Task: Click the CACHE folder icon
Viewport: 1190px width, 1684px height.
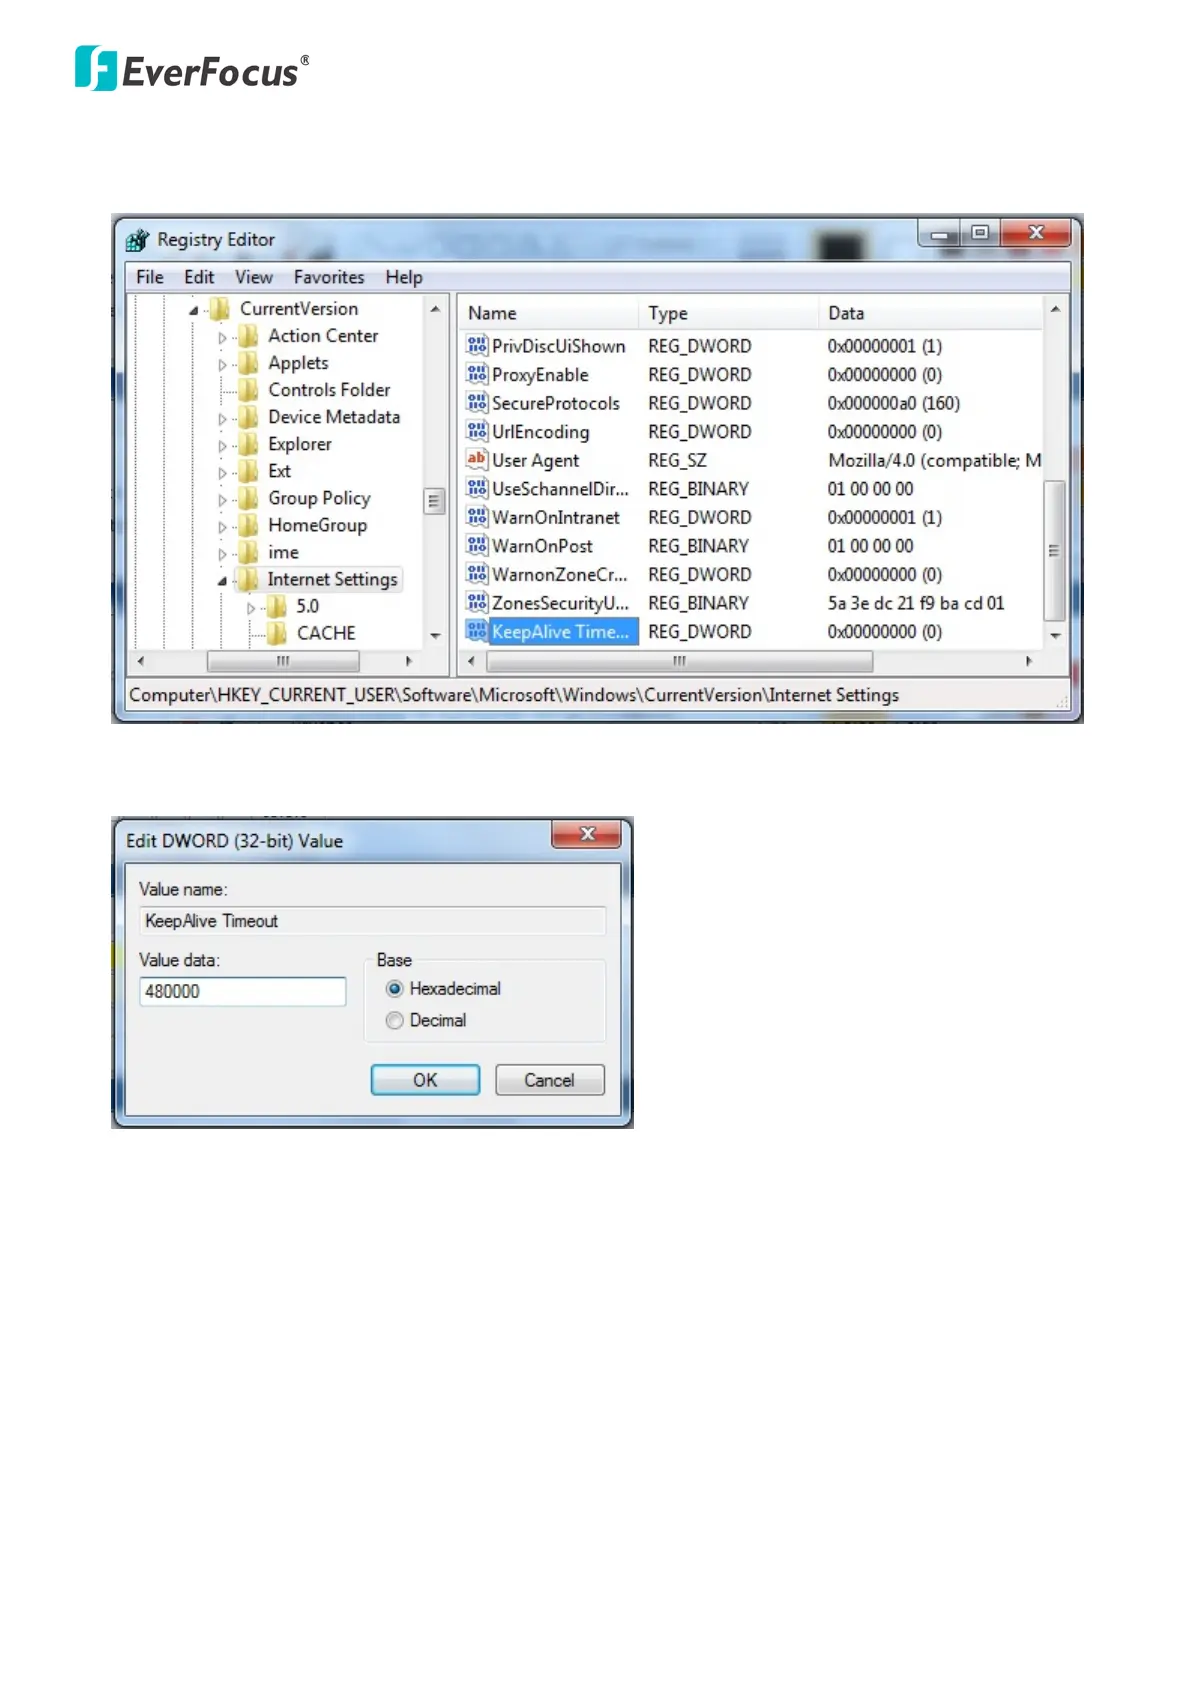Action: 277,633
